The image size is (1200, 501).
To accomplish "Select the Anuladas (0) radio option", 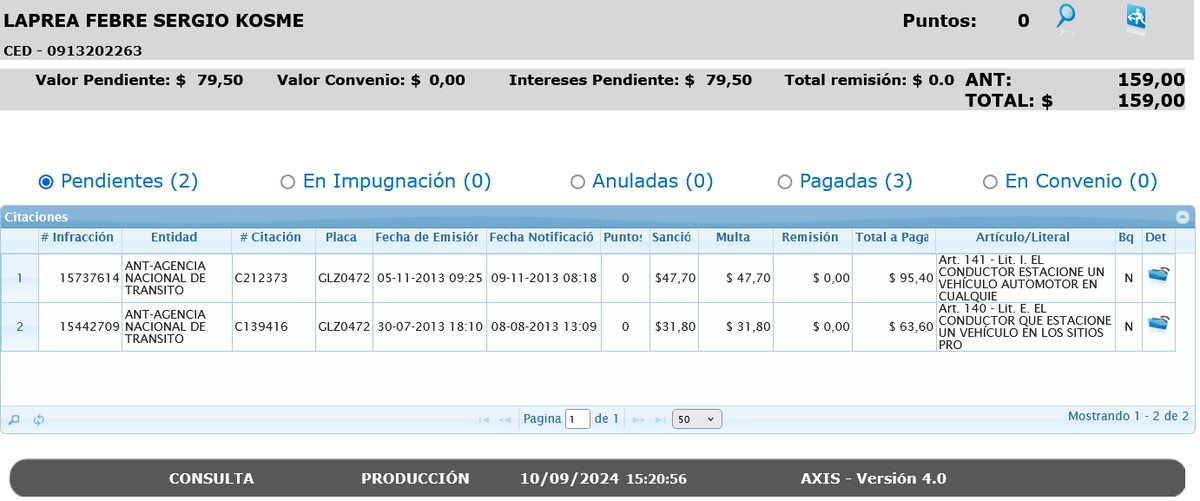I will (577, 182).
